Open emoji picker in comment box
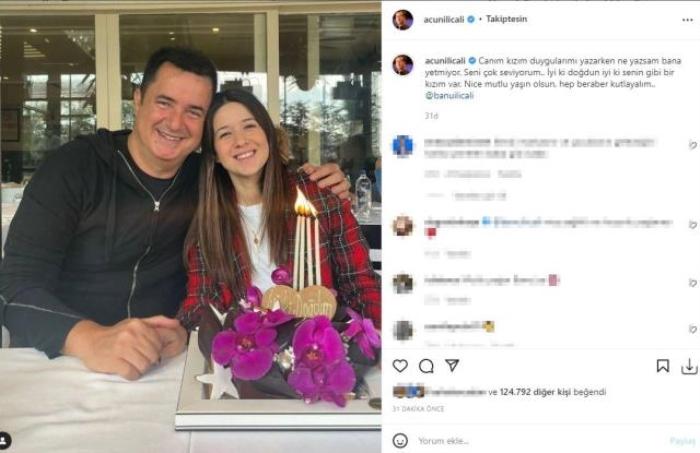This screenshot has height=453, width=700. click(x=400, y=441)
